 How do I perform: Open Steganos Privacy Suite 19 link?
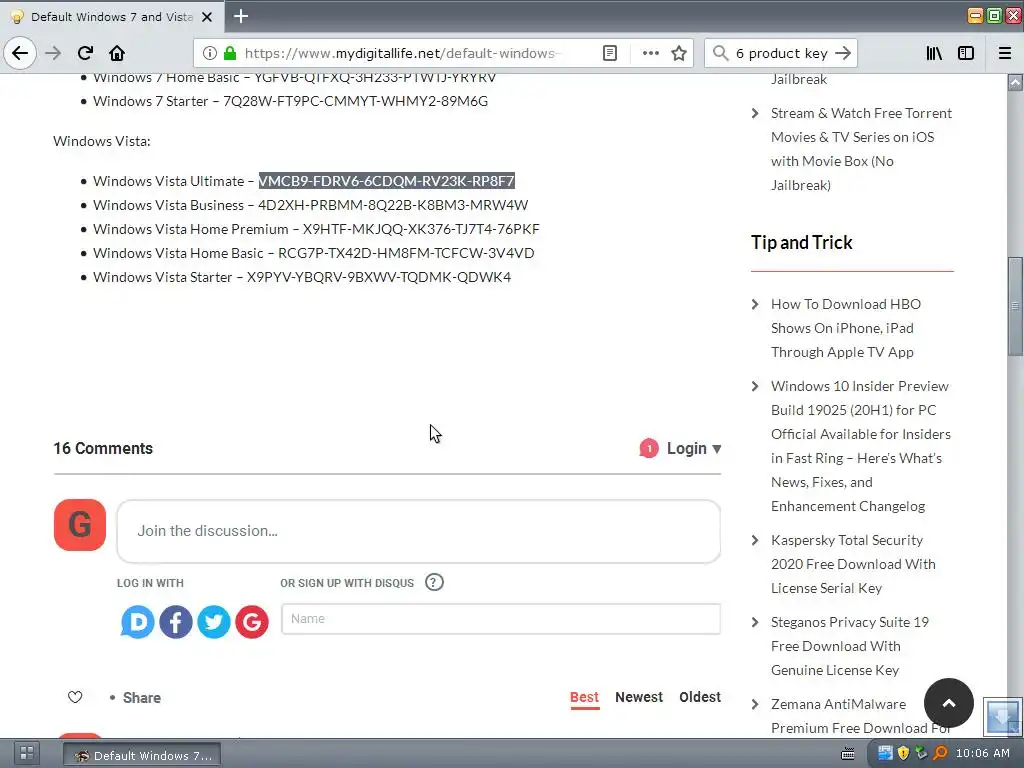tap(850, 646)
